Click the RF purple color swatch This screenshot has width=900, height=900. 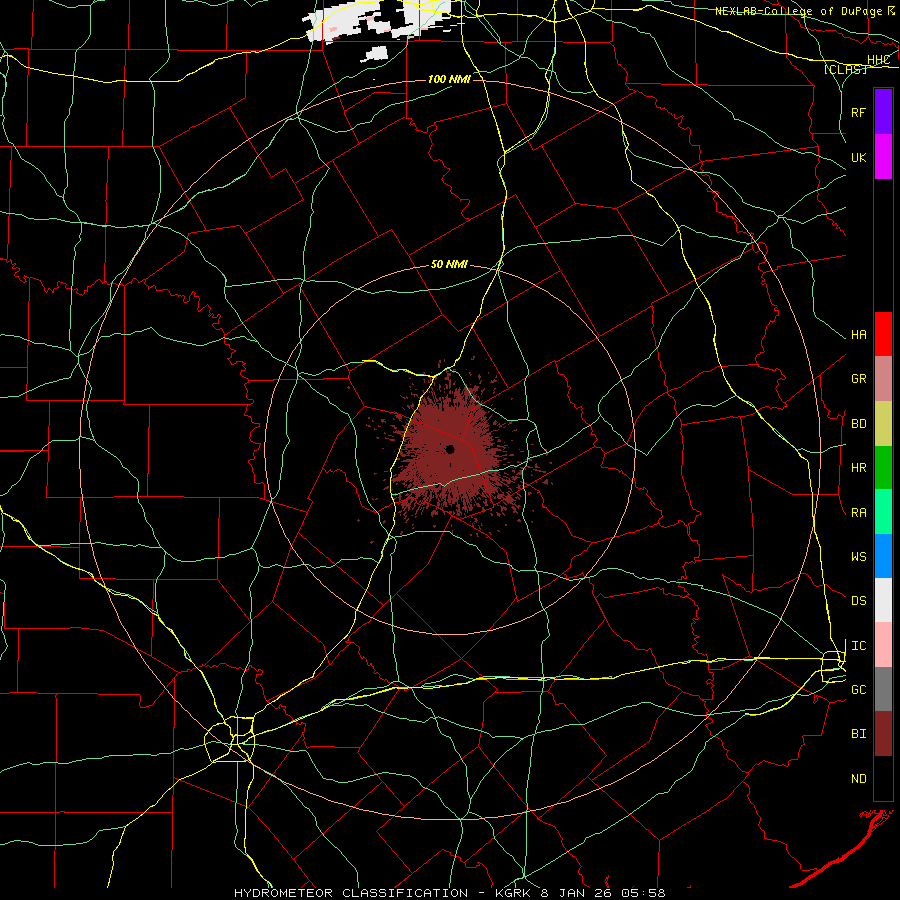883,112
